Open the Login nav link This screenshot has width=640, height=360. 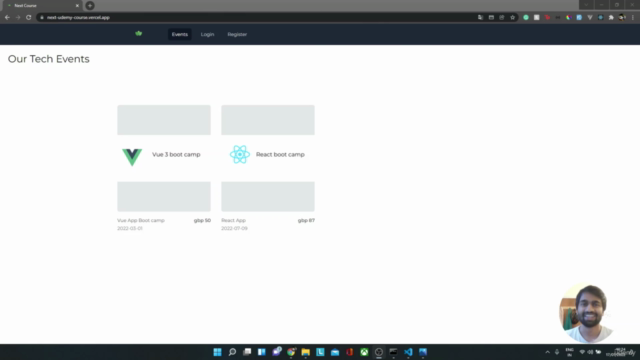click(x=207, y=34)
